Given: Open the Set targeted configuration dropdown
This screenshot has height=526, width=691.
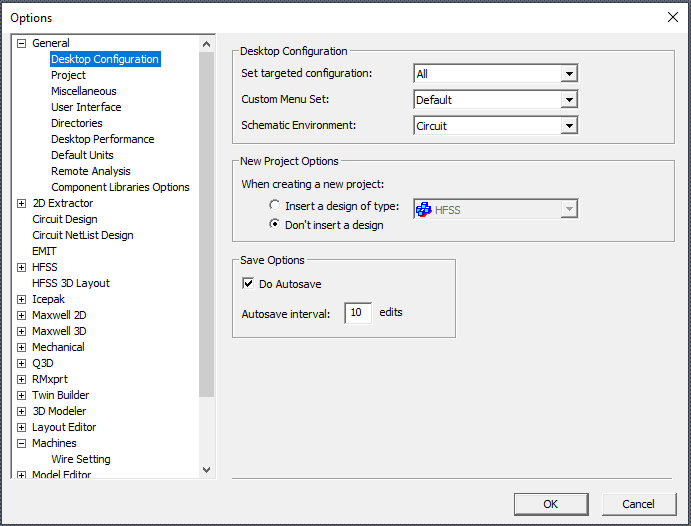Looking at the screenshot, I should click(x=568, y=74).
